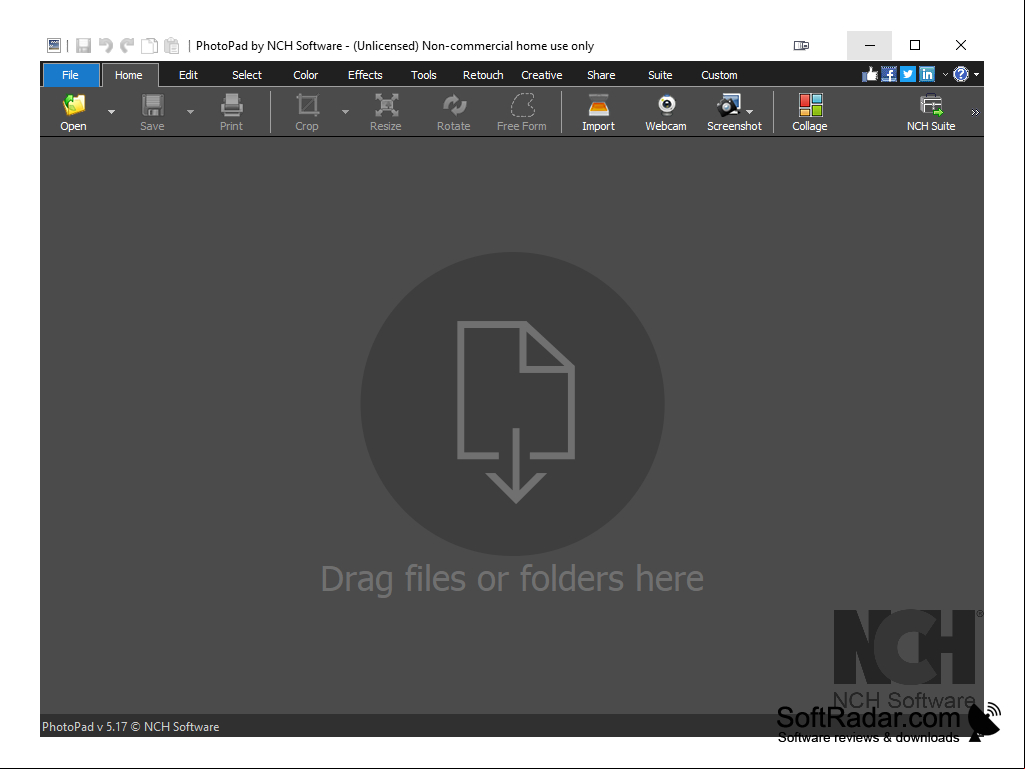Click the title bar paste clipboard icon
The height and width of the screenshot is (769, 1025).
[x=171, y=45]
